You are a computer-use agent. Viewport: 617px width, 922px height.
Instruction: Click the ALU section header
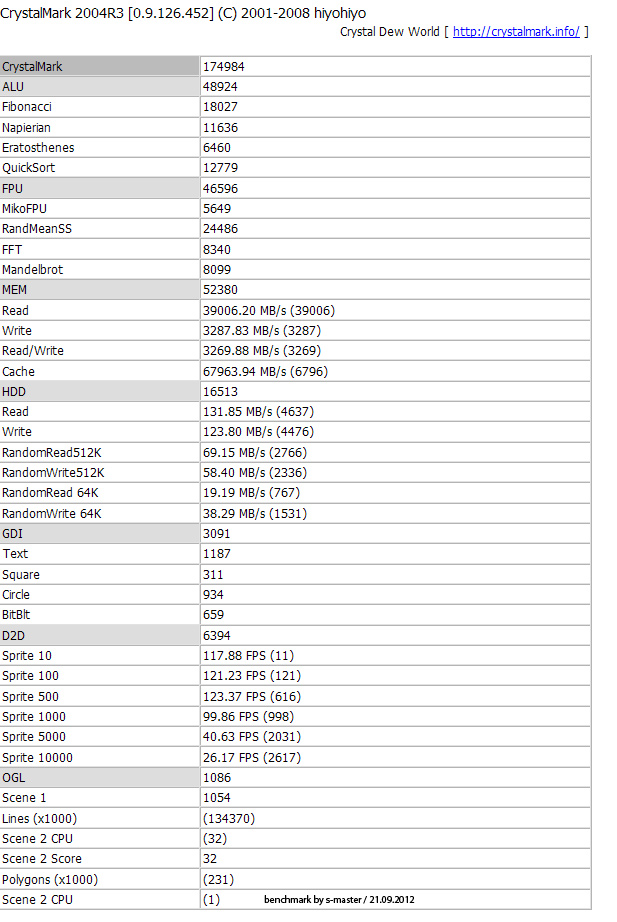[x=13, y=87]
